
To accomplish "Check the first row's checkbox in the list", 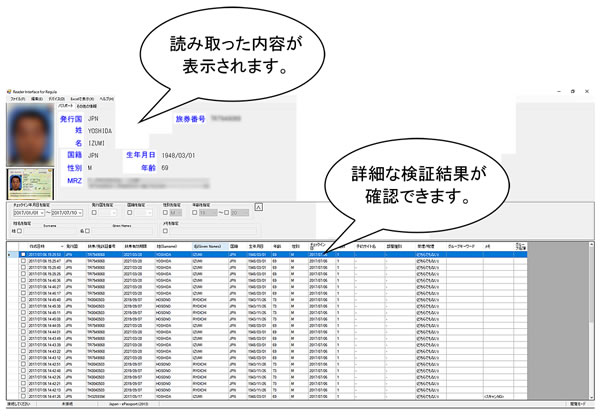I will click(23, 255).
